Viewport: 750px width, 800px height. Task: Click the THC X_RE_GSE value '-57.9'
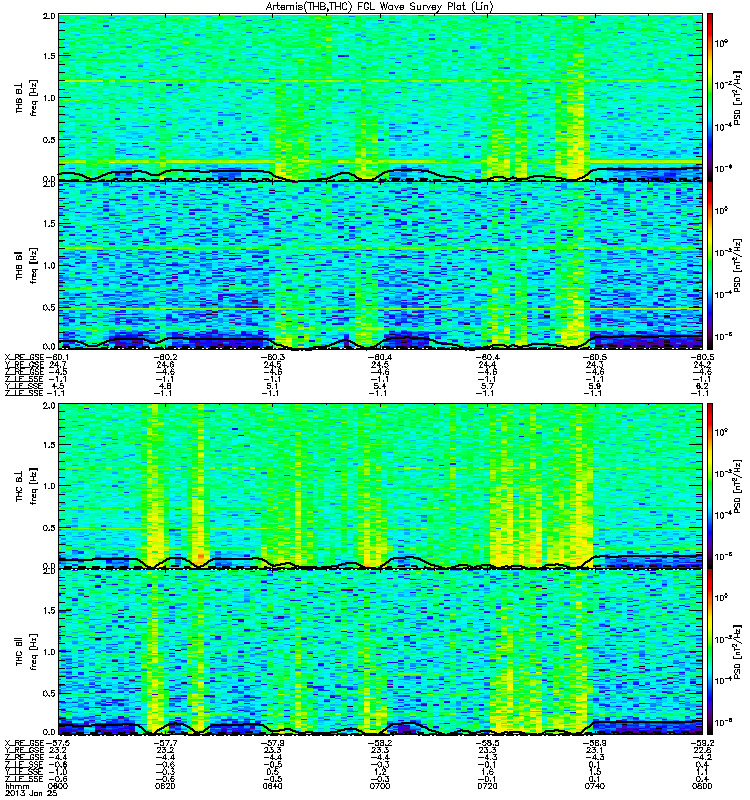(x=273, y=743)
